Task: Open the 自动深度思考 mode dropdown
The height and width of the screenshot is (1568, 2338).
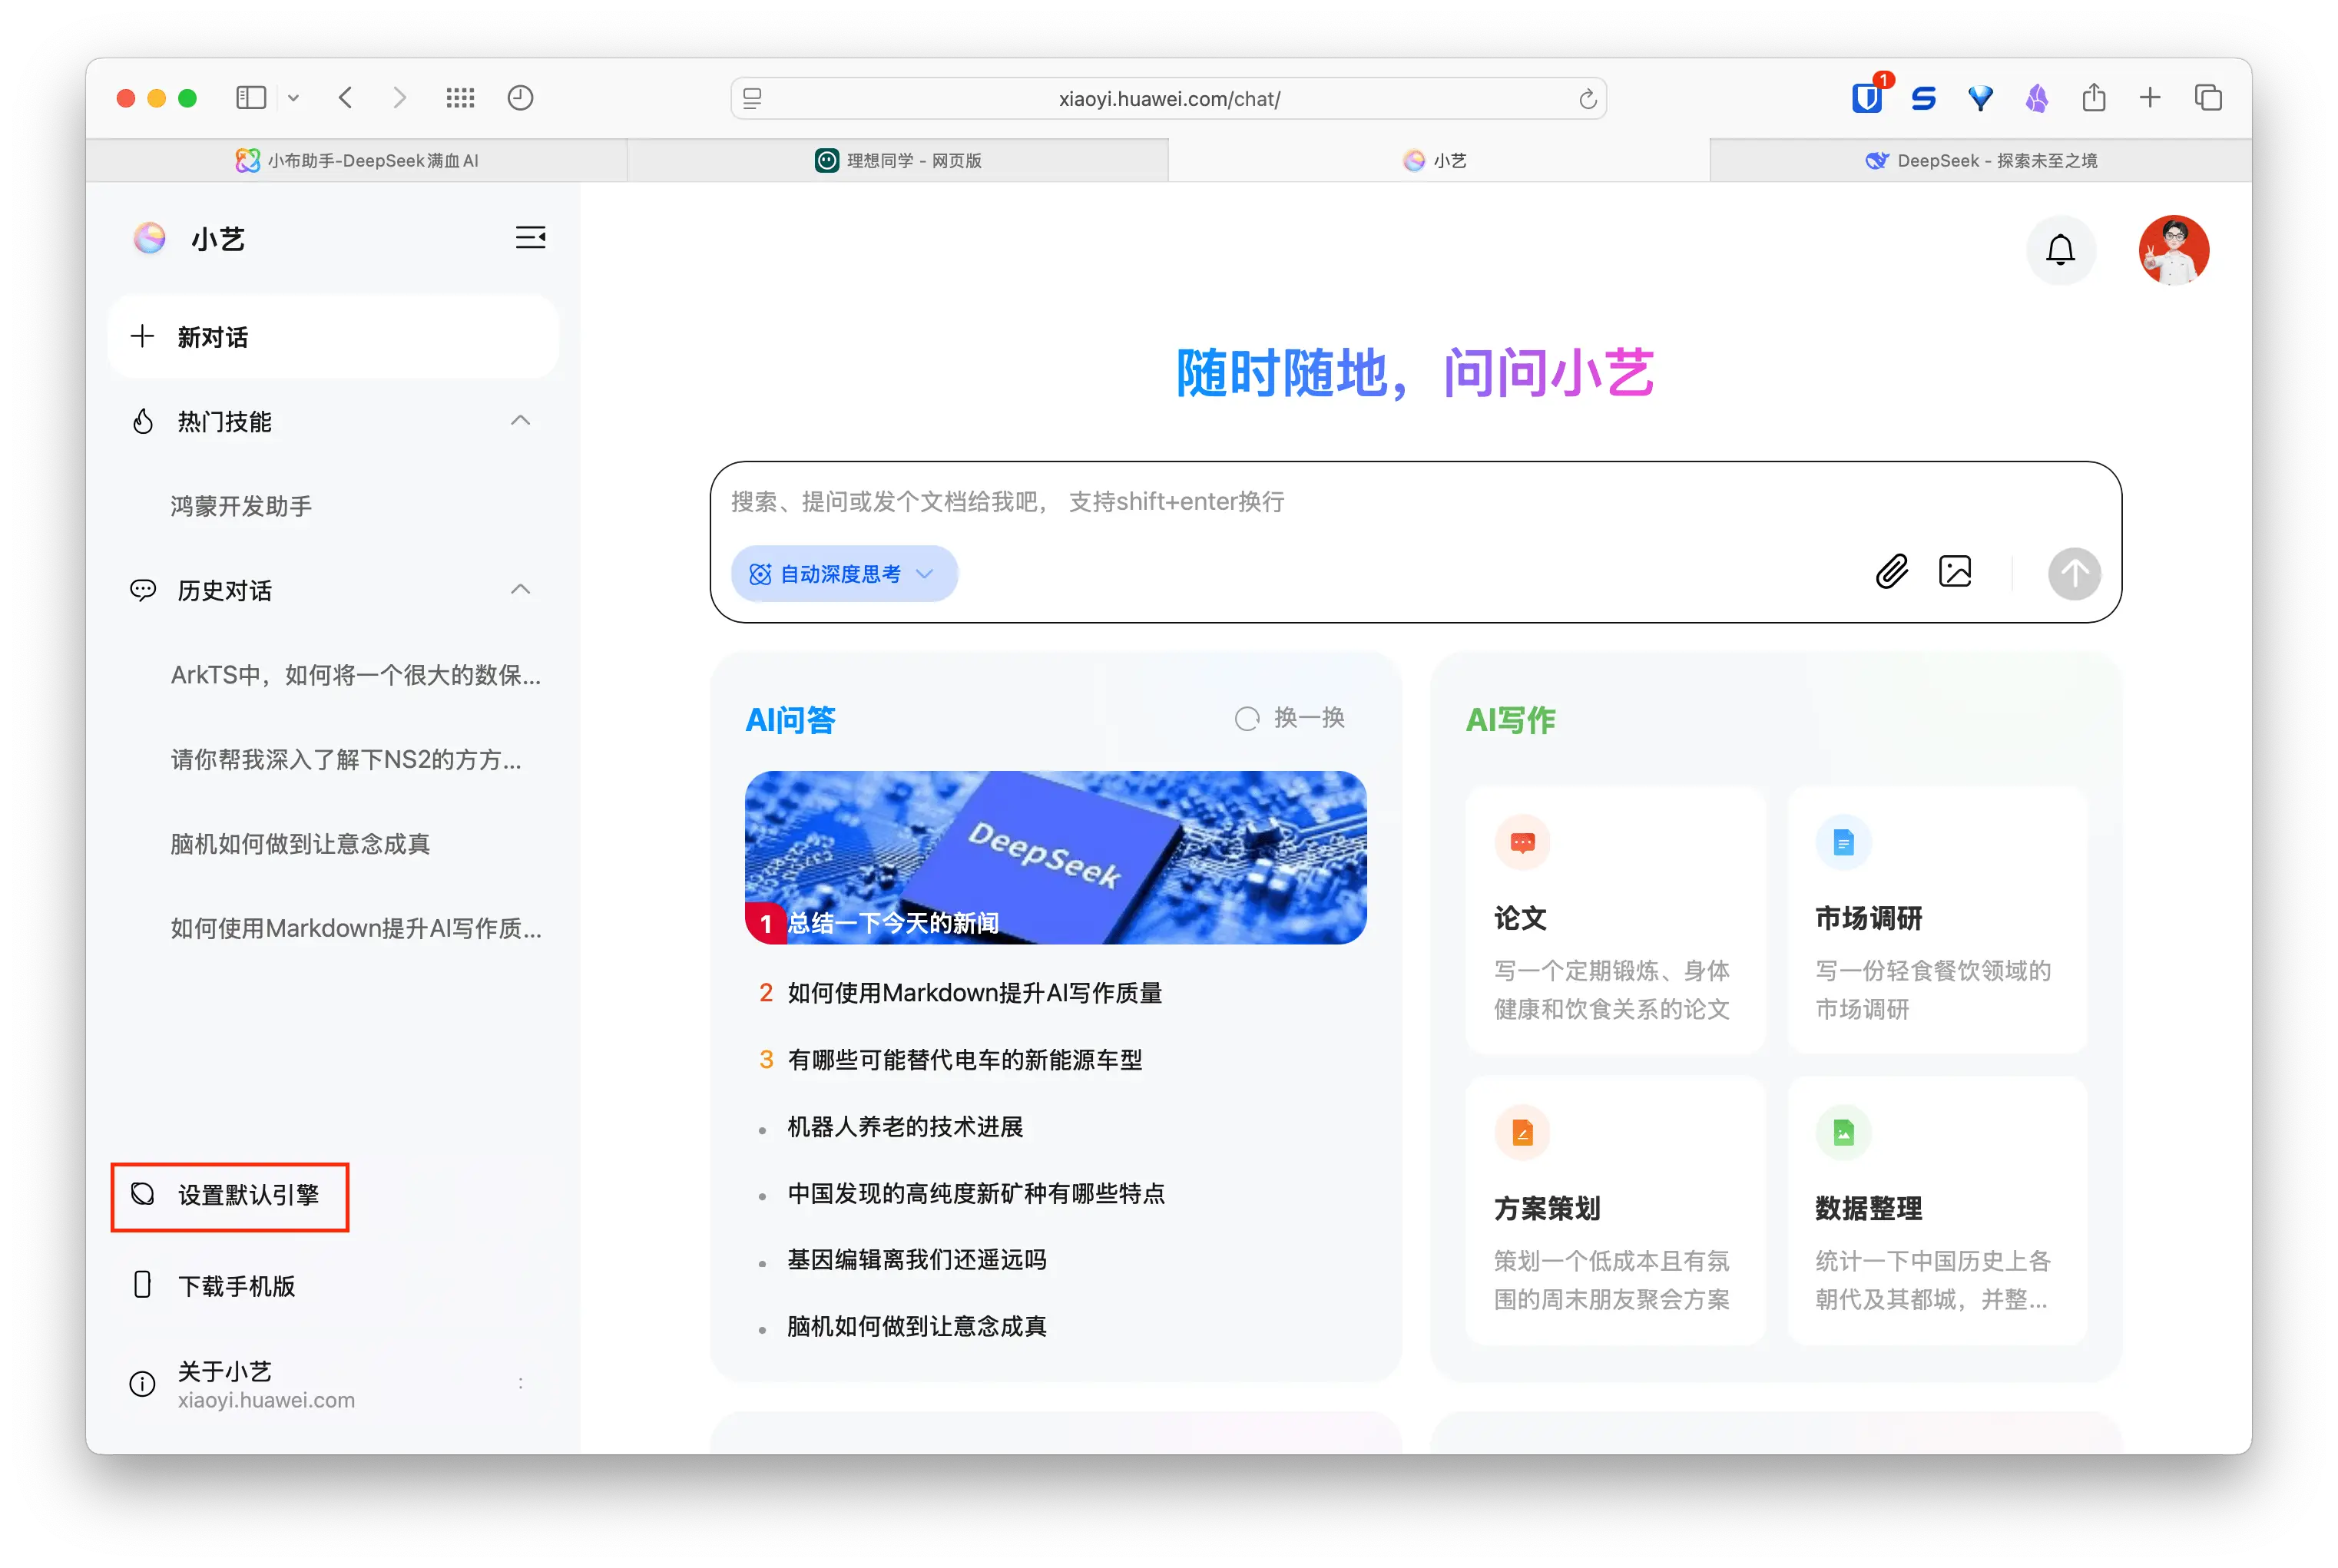Action: (843, 573)
